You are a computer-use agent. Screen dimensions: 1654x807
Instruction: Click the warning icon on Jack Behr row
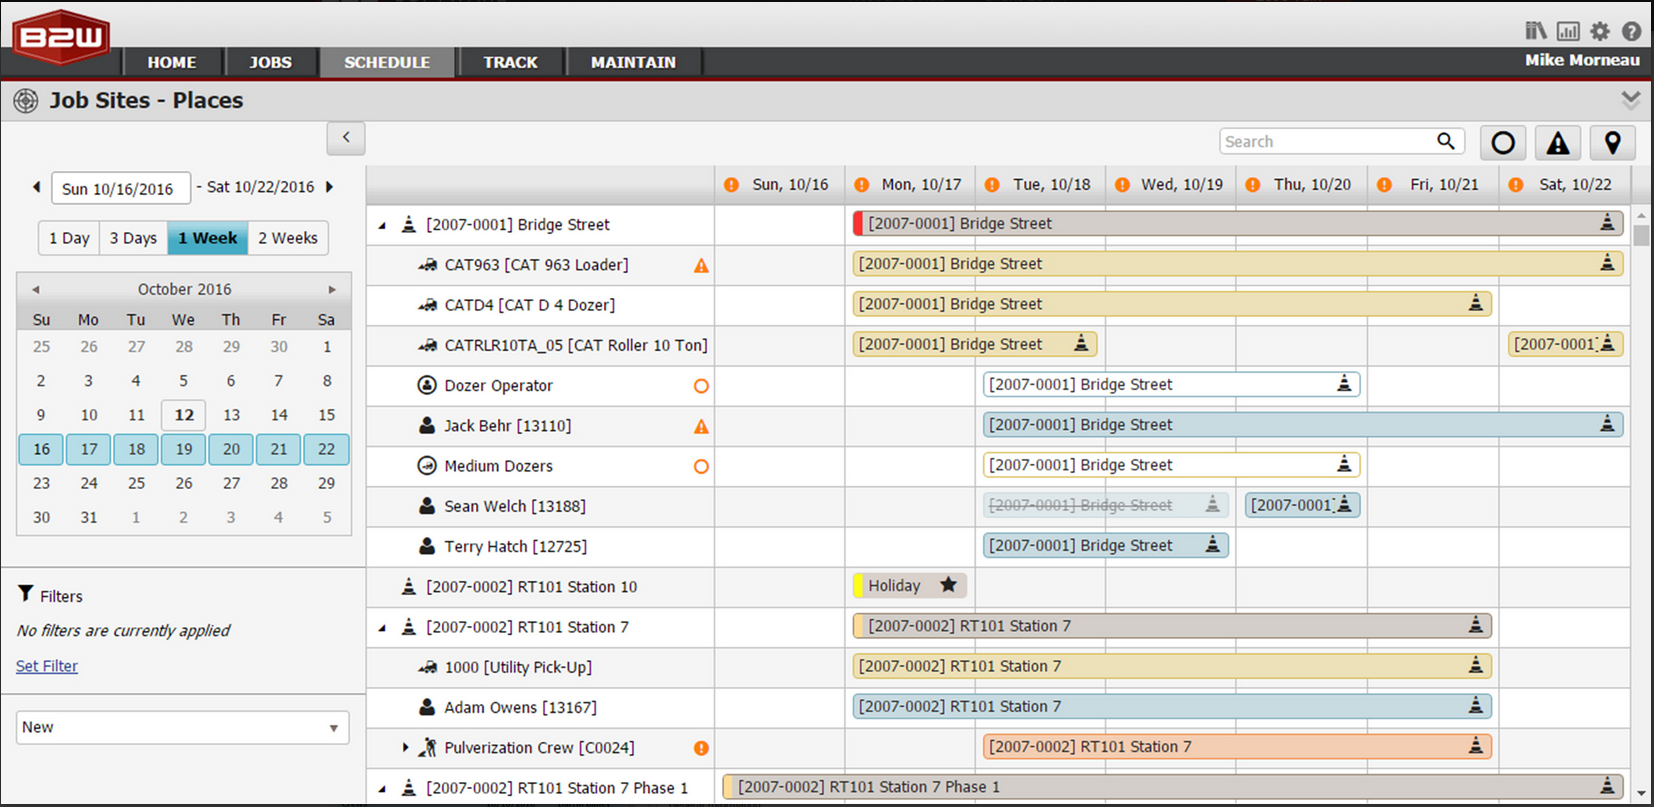point(701,426)
